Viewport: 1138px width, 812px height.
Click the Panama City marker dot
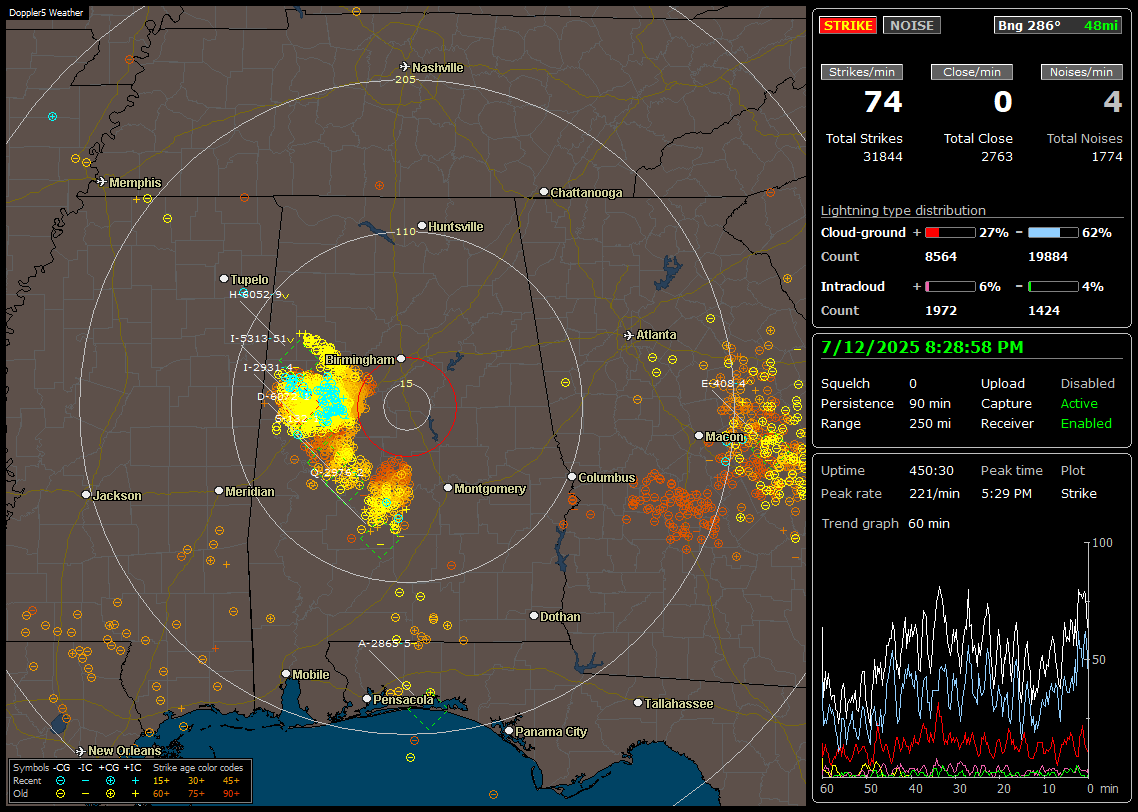(x=509, y=731)
